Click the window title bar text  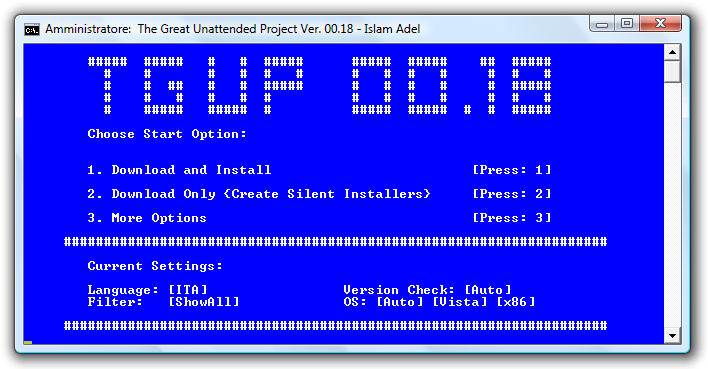[233, 29]
